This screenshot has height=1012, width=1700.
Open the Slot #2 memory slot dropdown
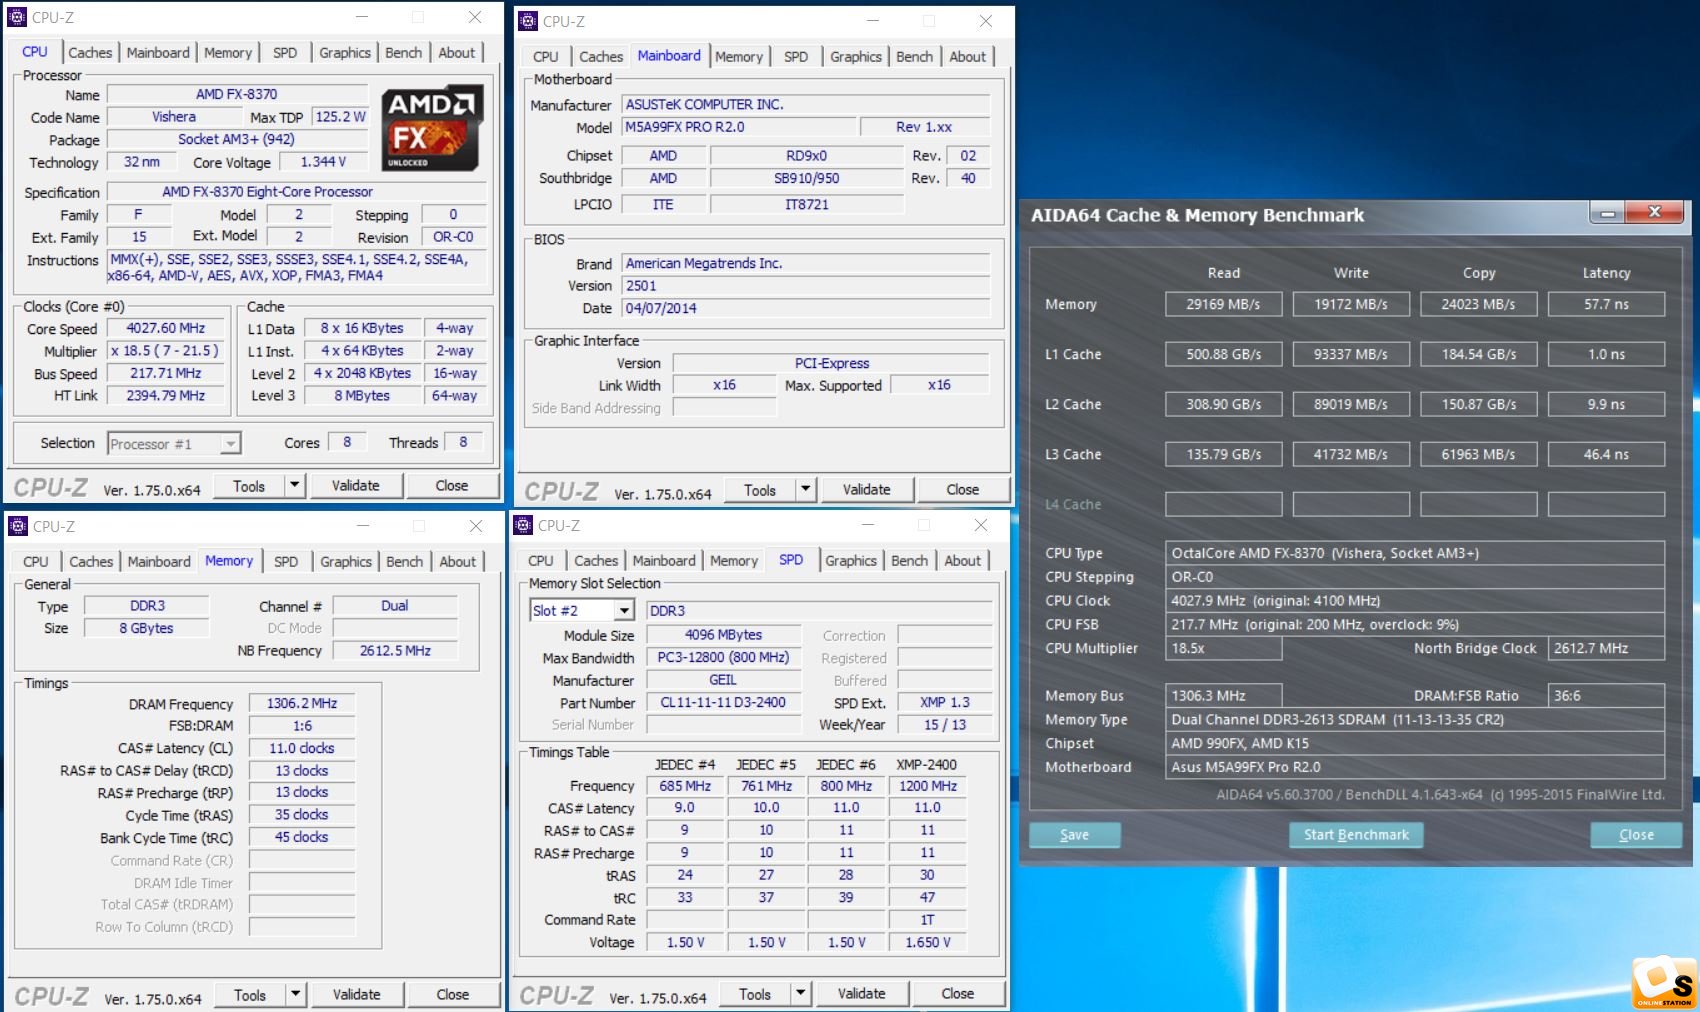pyautogui.click(x=625, y=610)
